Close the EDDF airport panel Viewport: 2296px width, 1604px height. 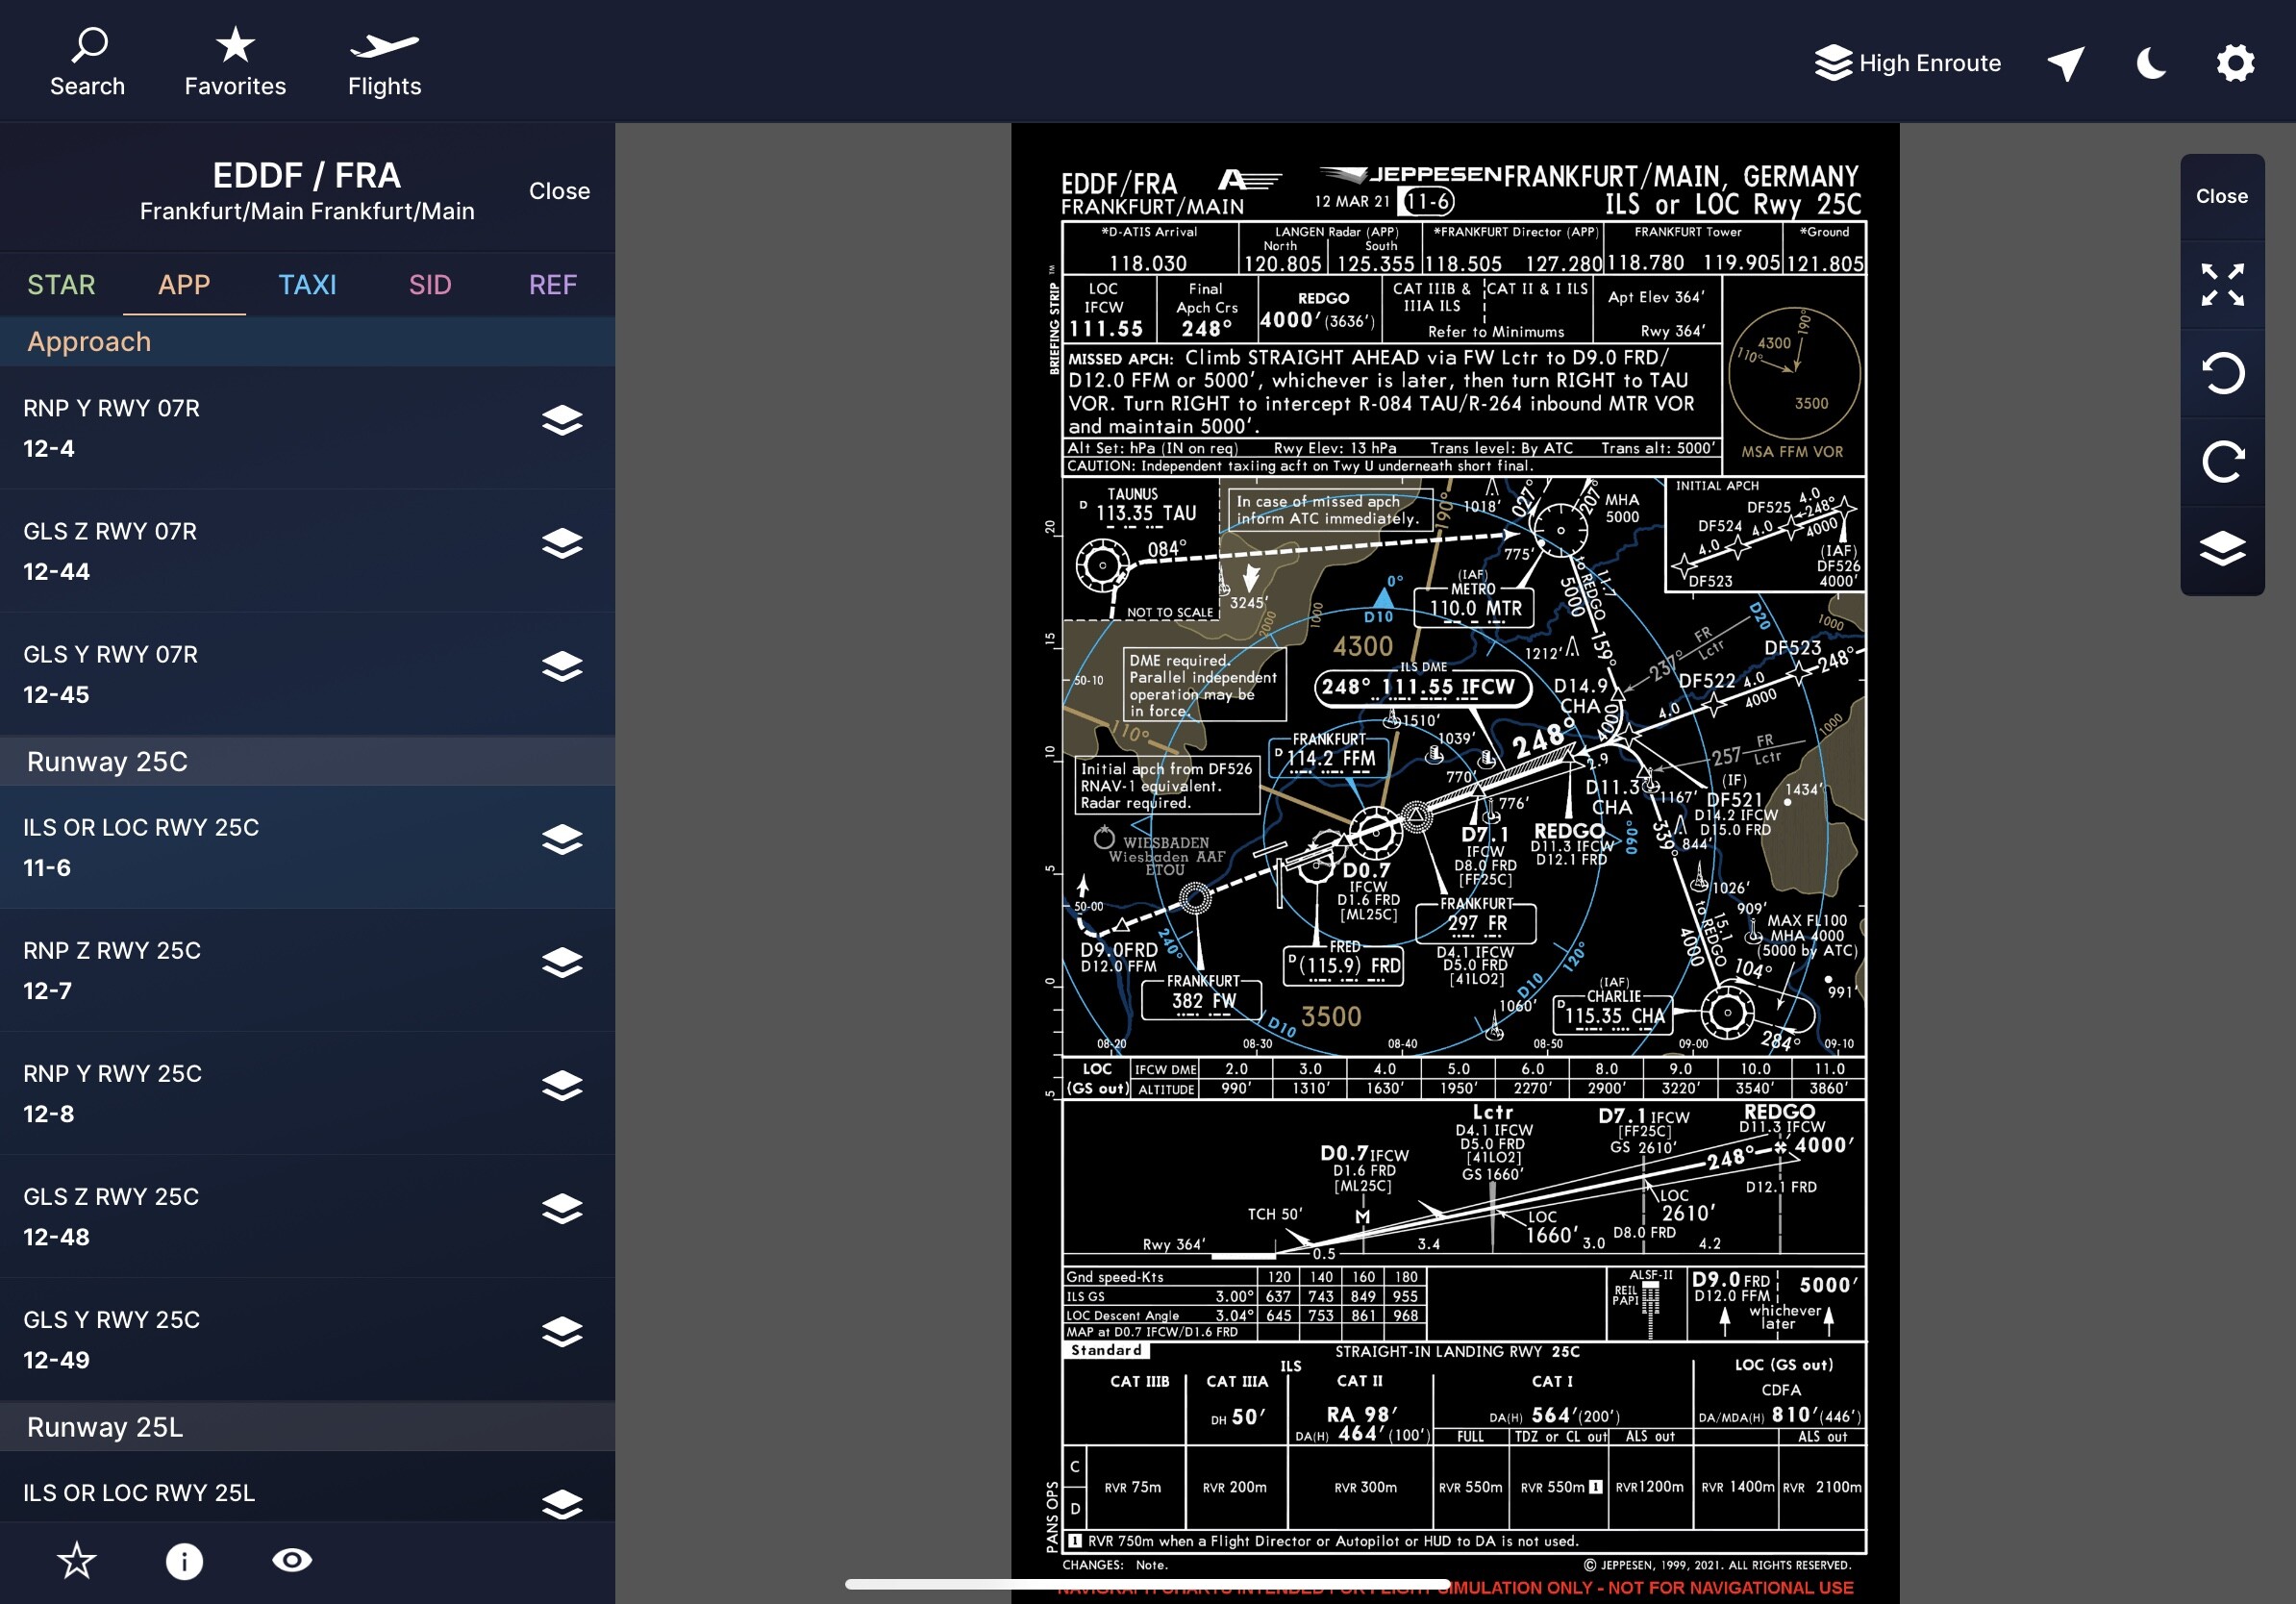(559, 191)
